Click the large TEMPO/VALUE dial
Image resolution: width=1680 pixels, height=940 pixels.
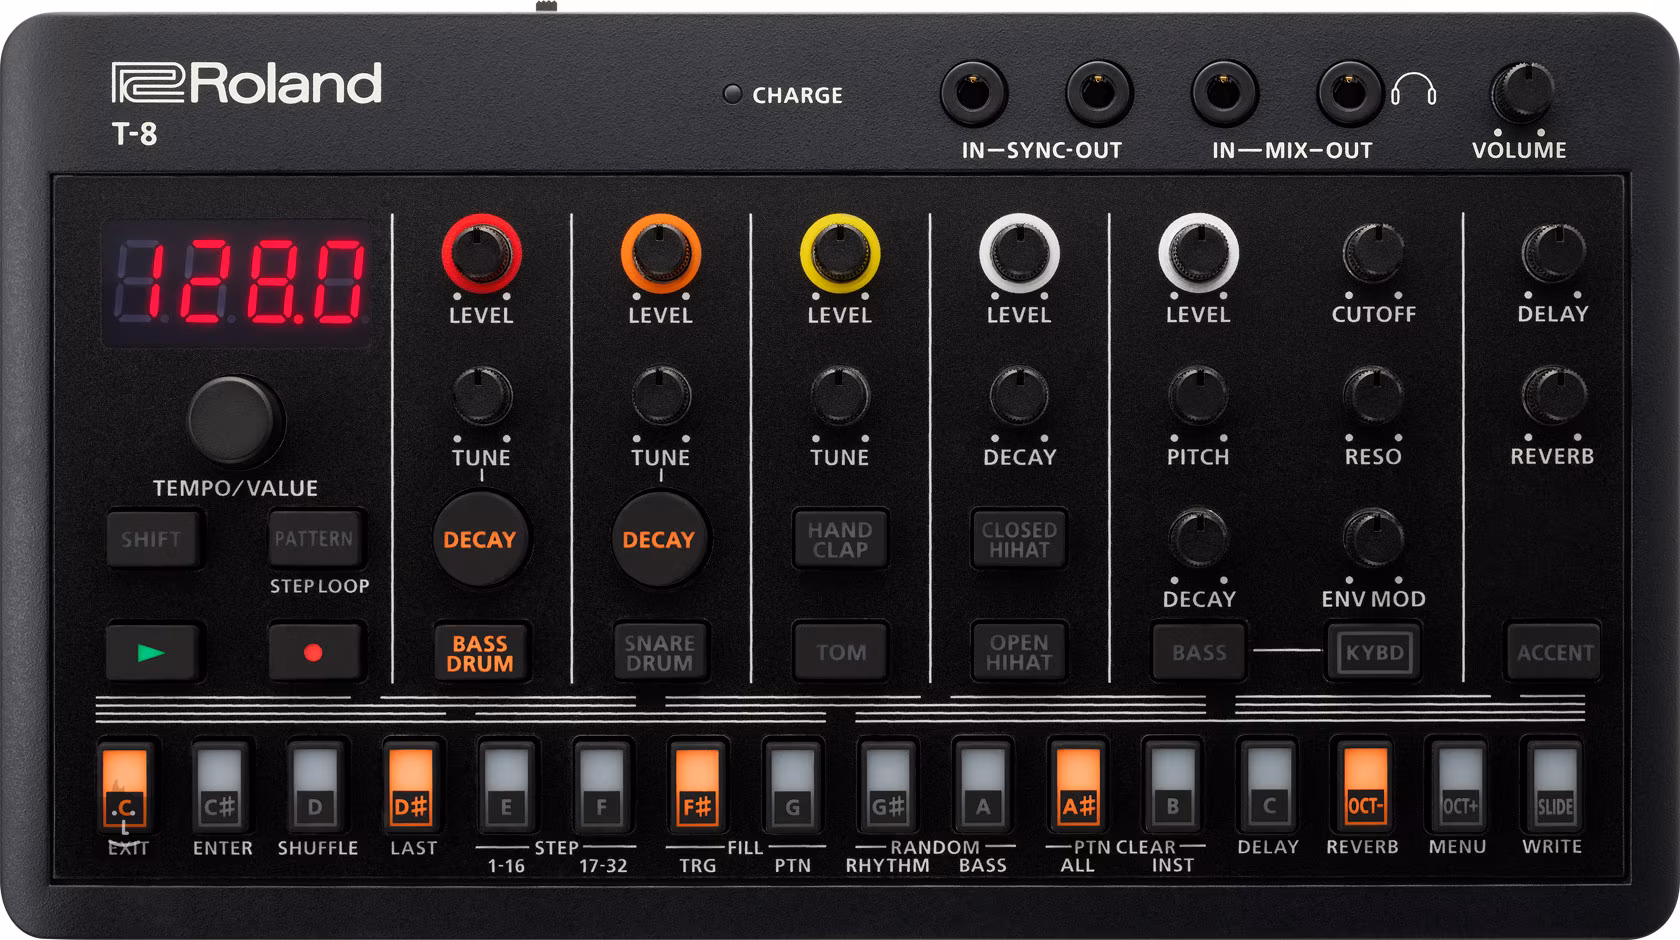click(234, 420)
